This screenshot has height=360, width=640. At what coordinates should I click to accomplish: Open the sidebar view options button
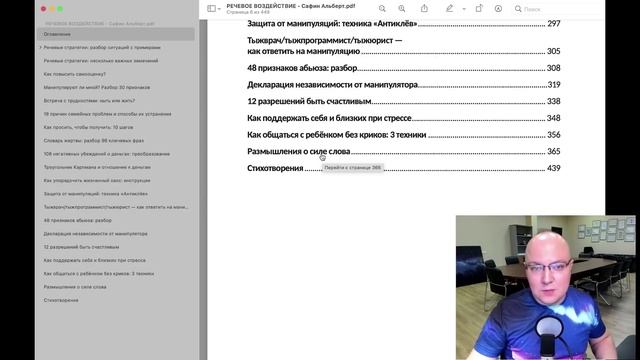pyautogui.click(x=211, y=9)
